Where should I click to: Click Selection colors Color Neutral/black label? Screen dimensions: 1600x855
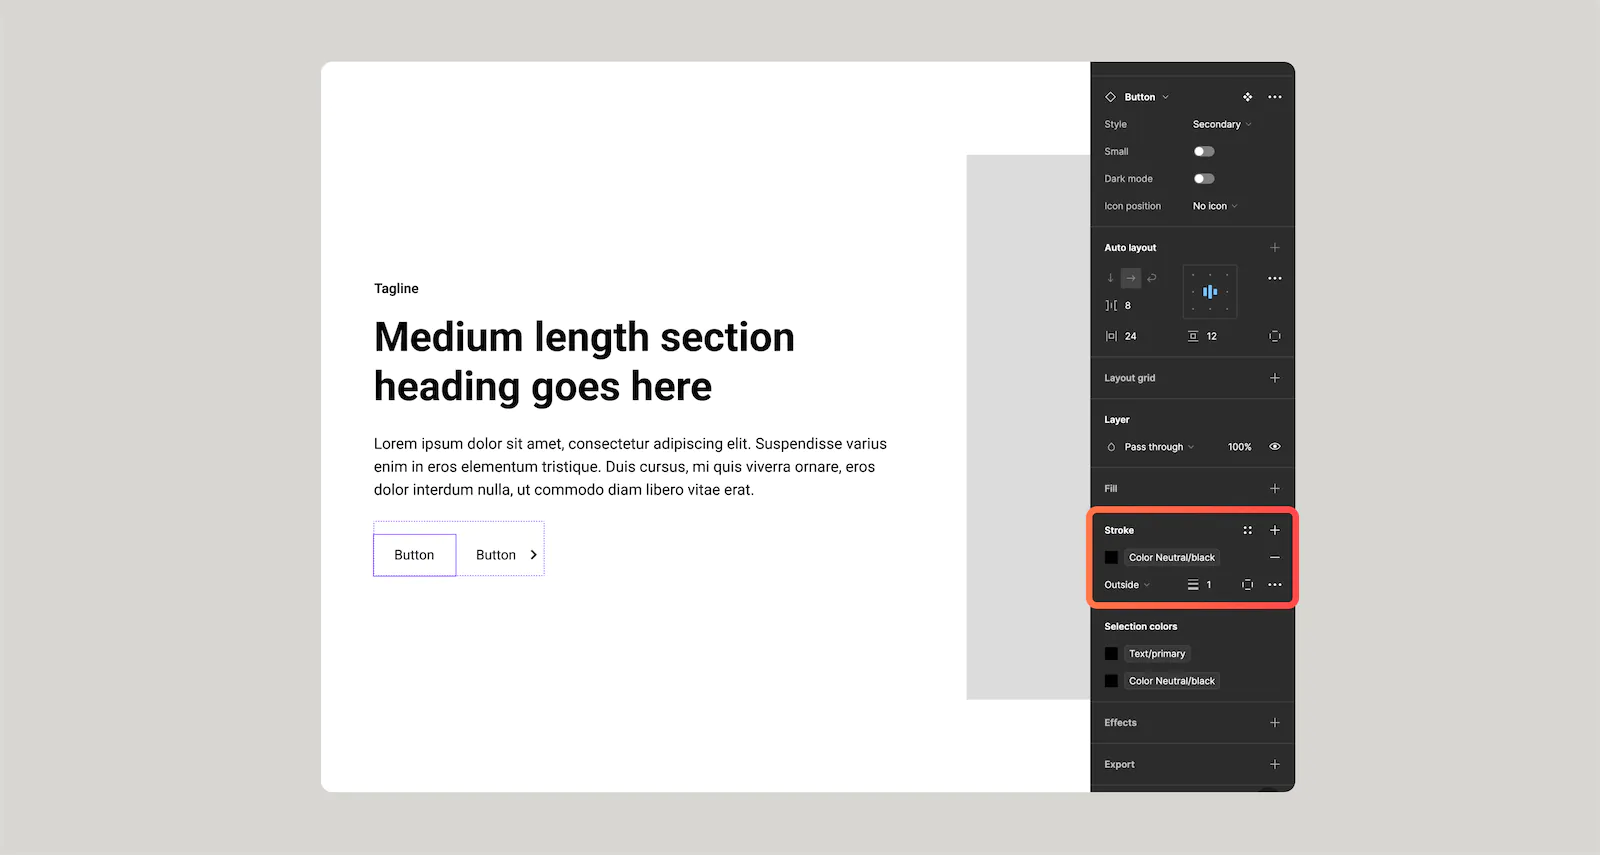1172,681
